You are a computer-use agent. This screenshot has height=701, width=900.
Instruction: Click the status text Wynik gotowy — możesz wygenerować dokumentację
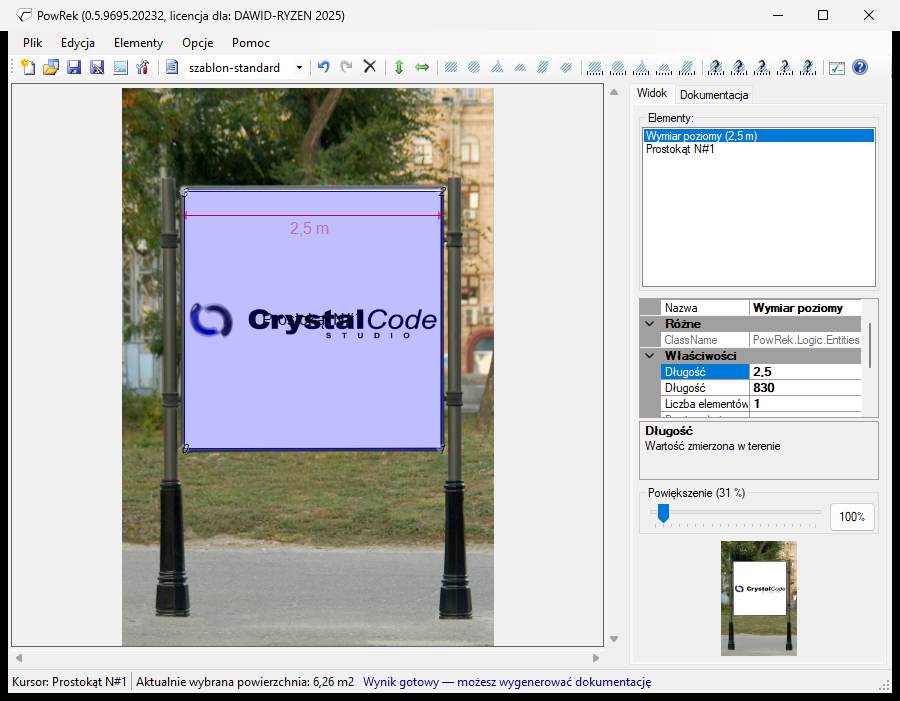507,682
